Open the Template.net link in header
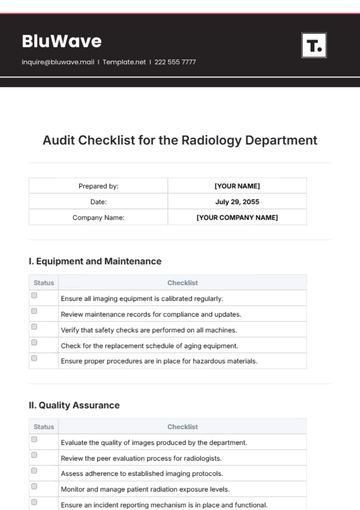This screenshot has width=360, height=510. click(124, 62)
